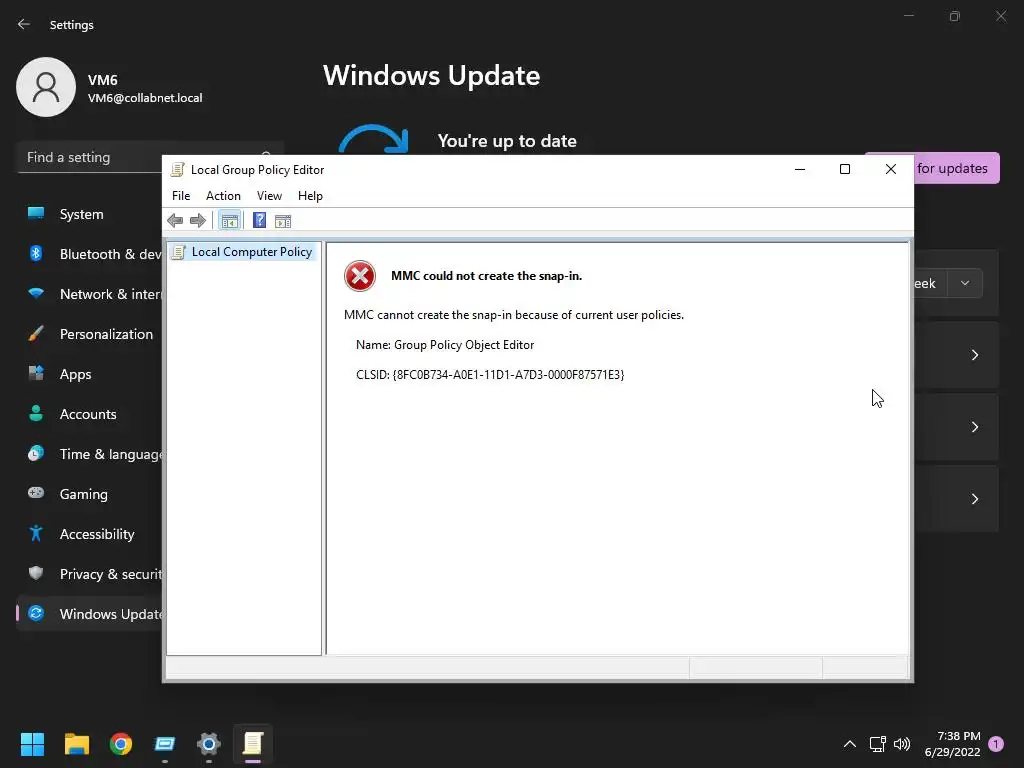Screen dimensions: 1024x768
Task: Open the Windows Start menu
Action: [32, 744]
